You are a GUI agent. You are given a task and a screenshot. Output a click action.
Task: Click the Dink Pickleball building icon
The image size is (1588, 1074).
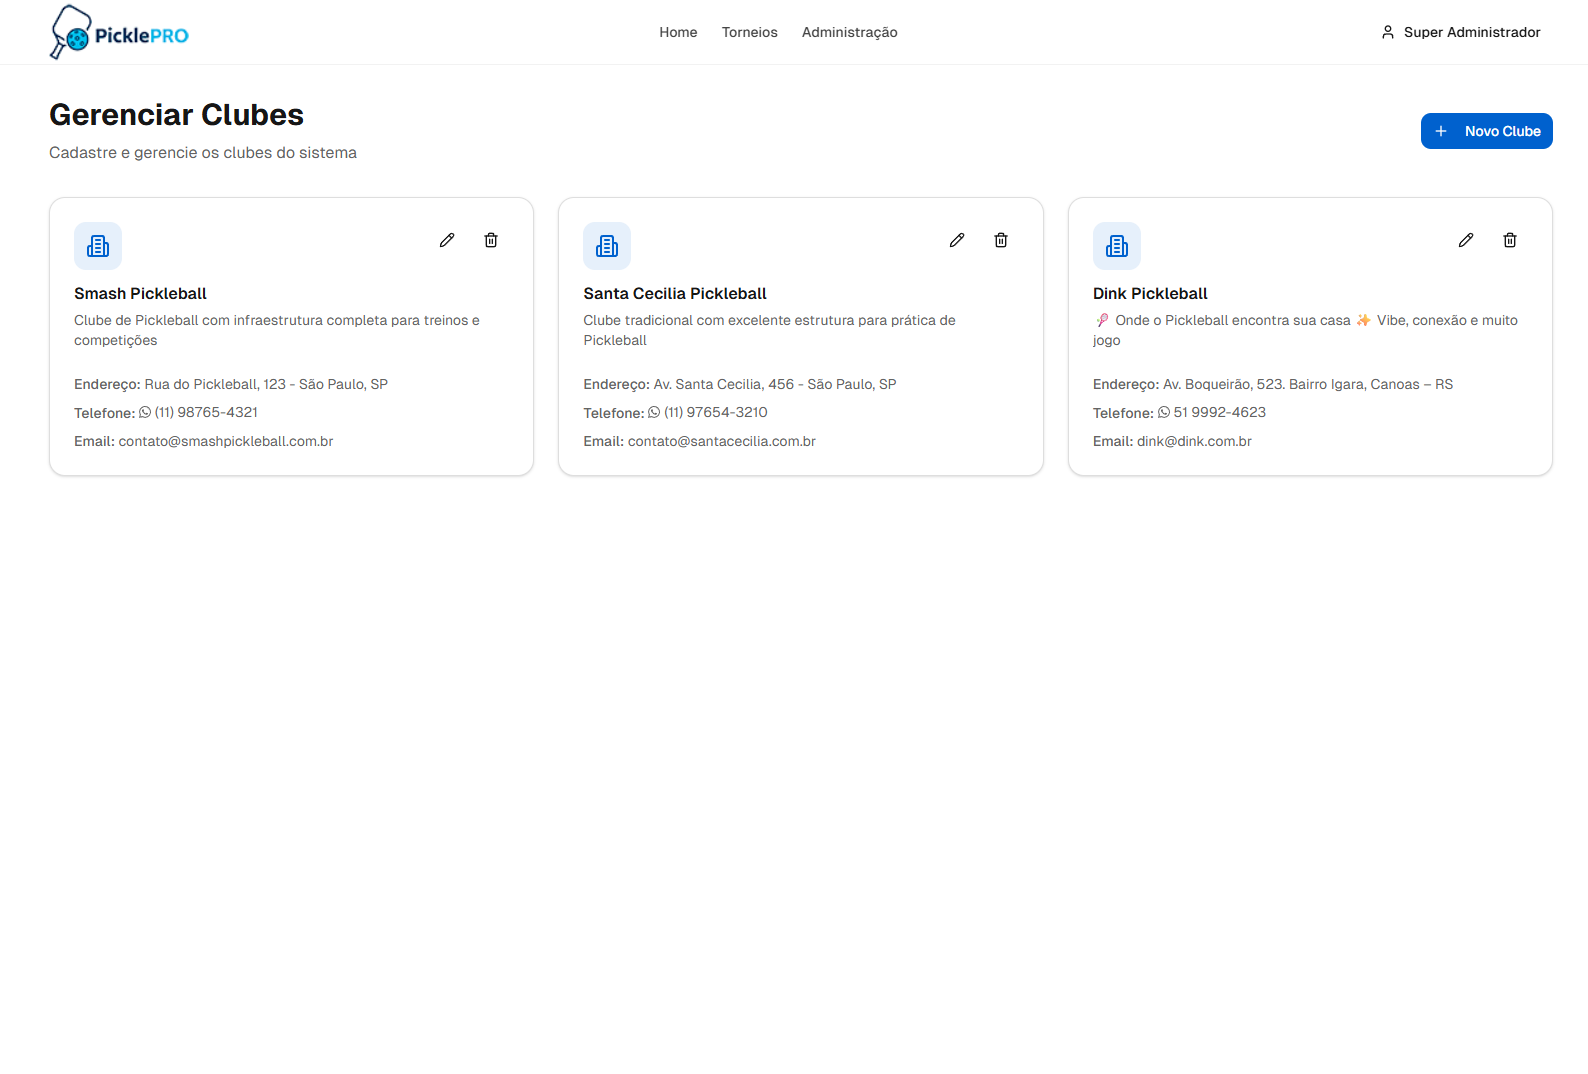1117,246
